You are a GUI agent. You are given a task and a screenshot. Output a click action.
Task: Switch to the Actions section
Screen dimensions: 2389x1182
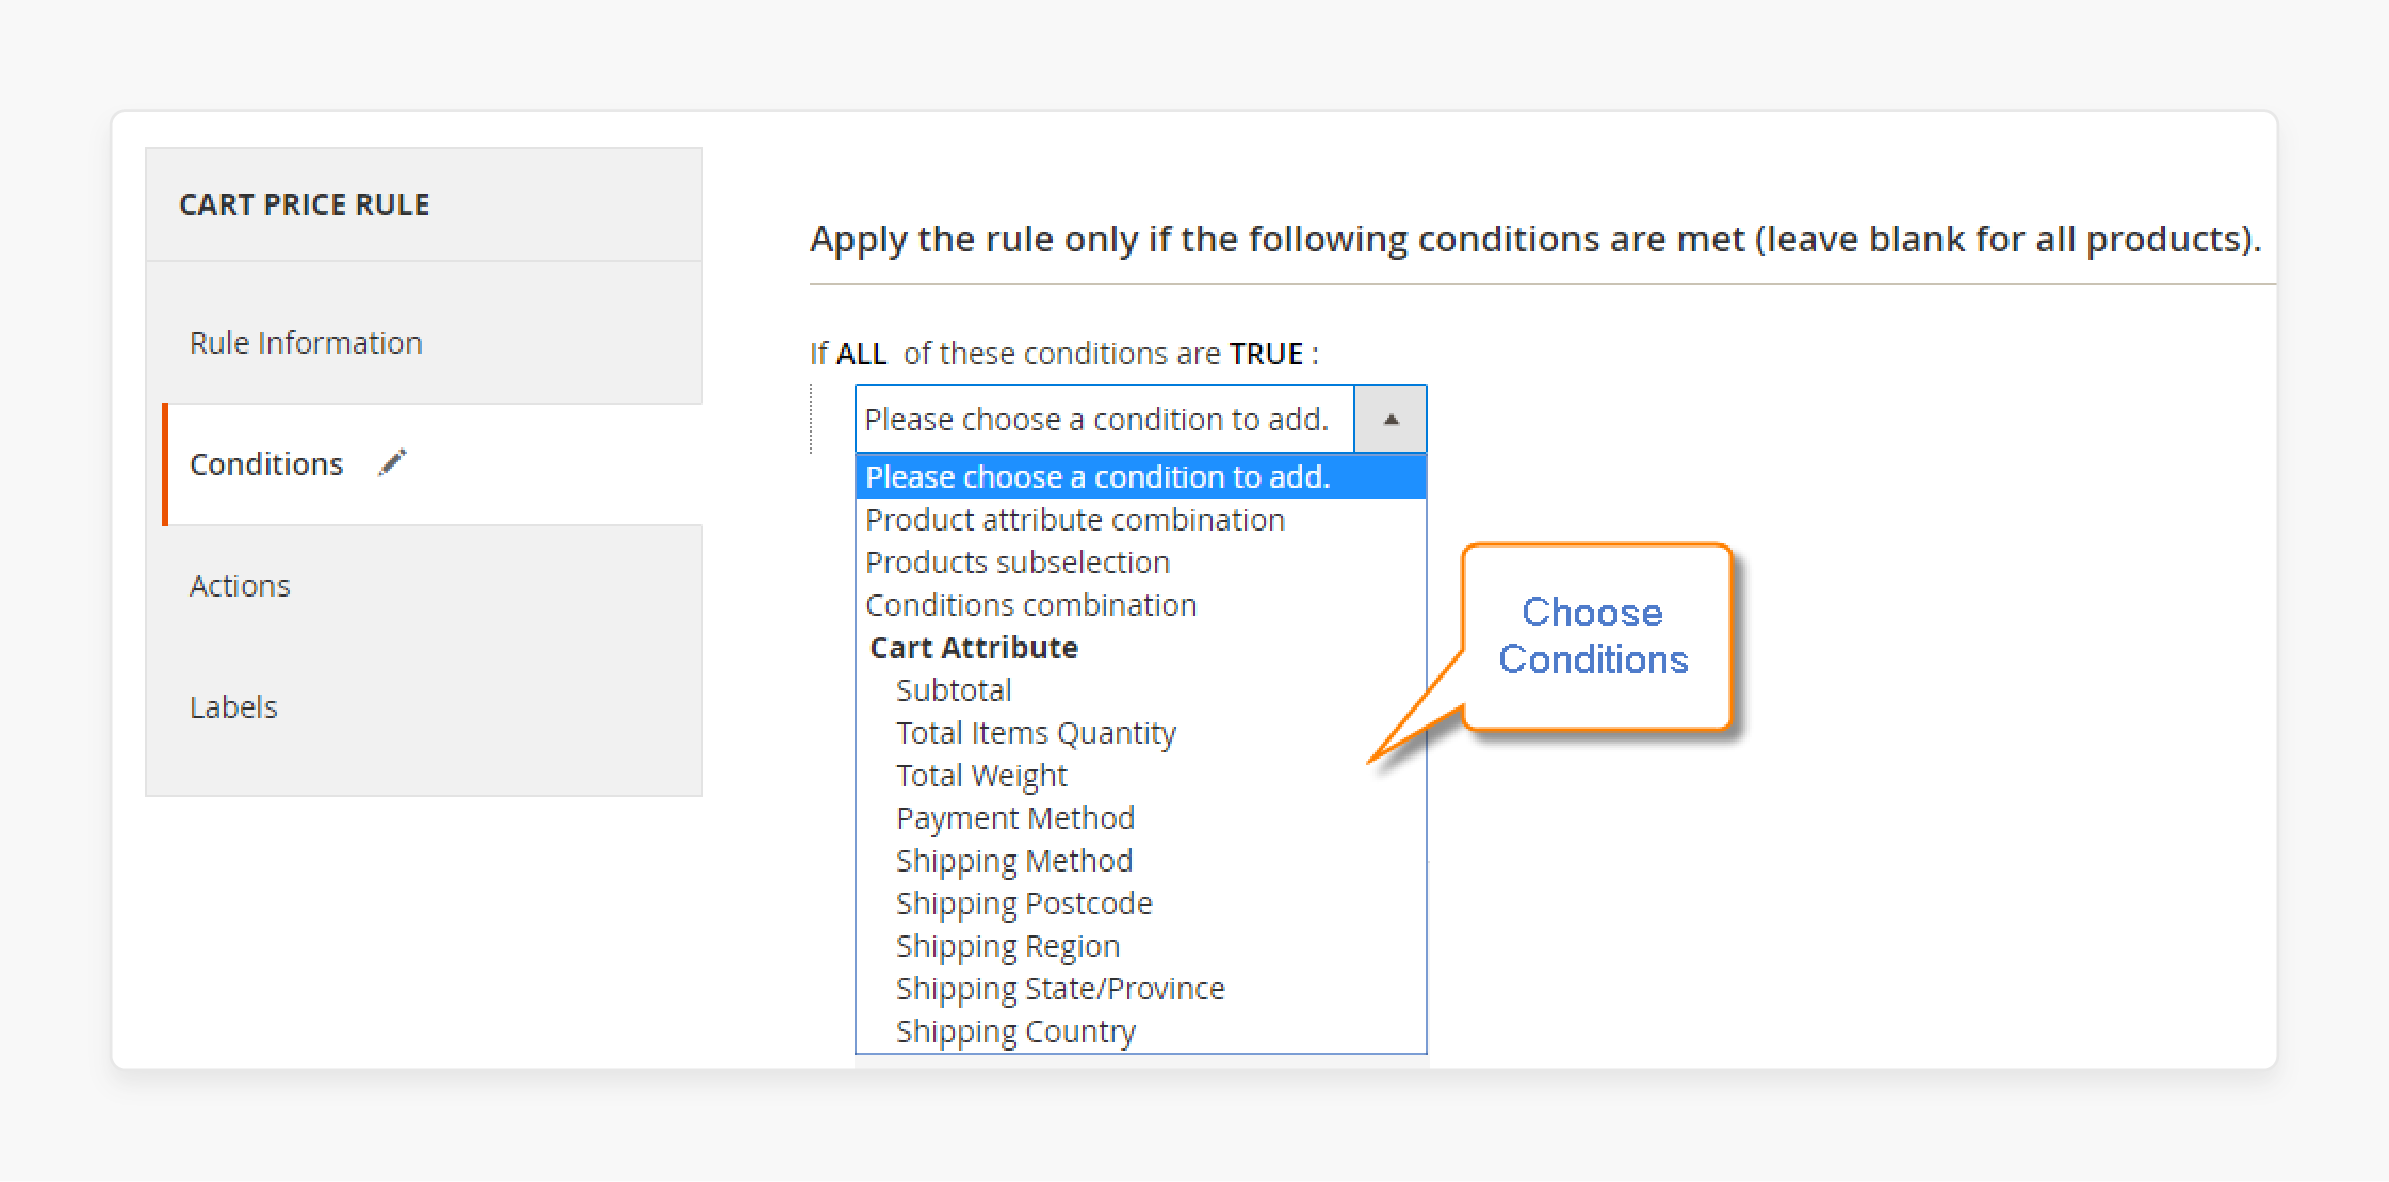[x=240, y=585]
